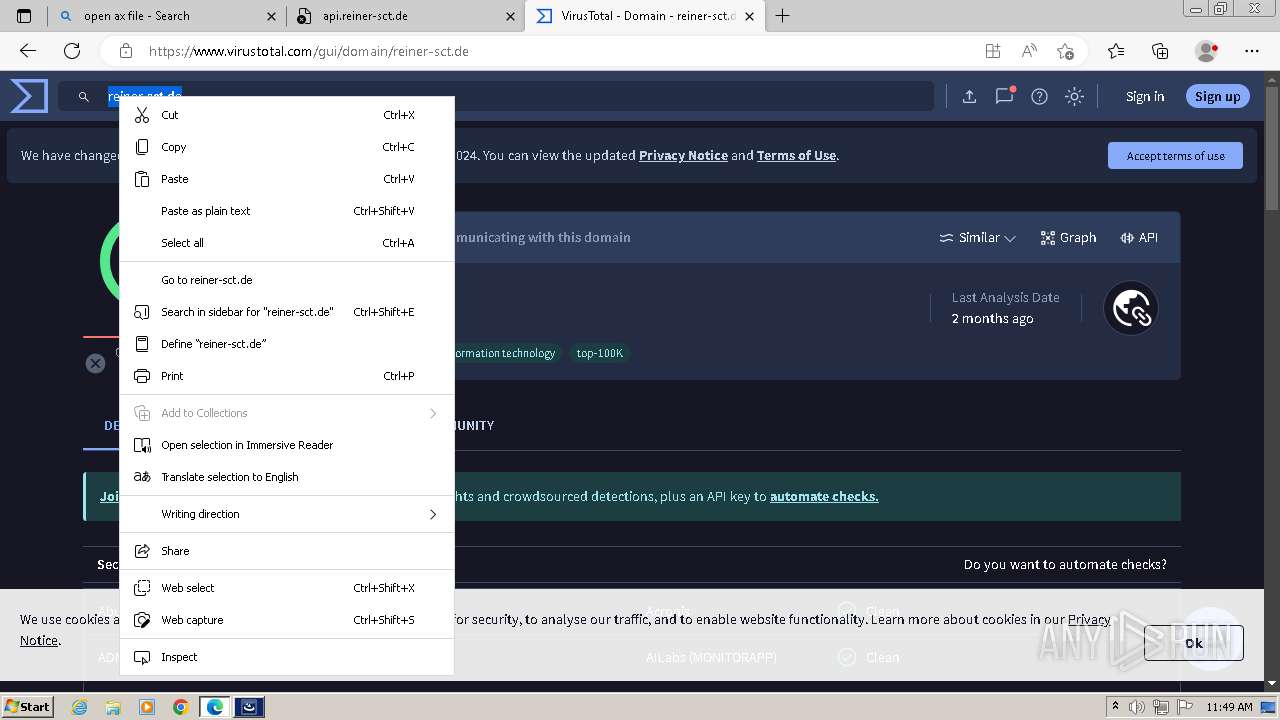
Task: Click the VirusTotal logo icon
Action: pyautogui.click(x=29, y=96)
